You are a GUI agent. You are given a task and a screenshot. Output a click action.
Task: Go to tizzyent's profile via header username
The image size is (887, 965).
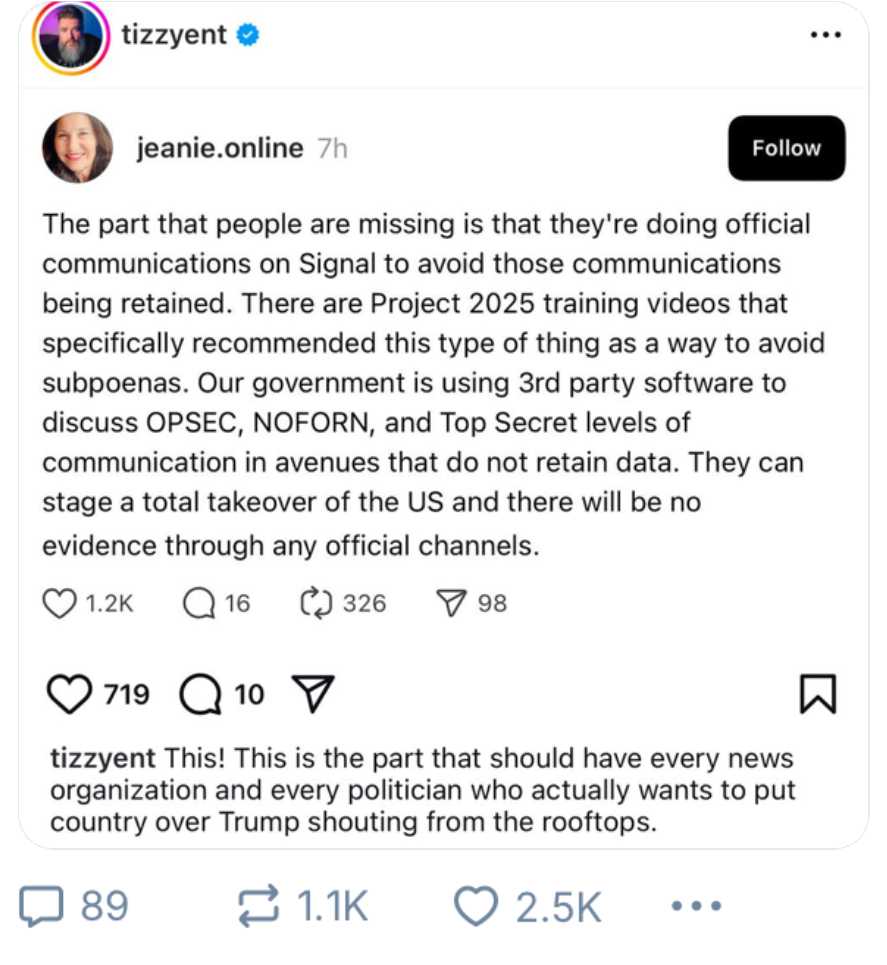point(174,36)
